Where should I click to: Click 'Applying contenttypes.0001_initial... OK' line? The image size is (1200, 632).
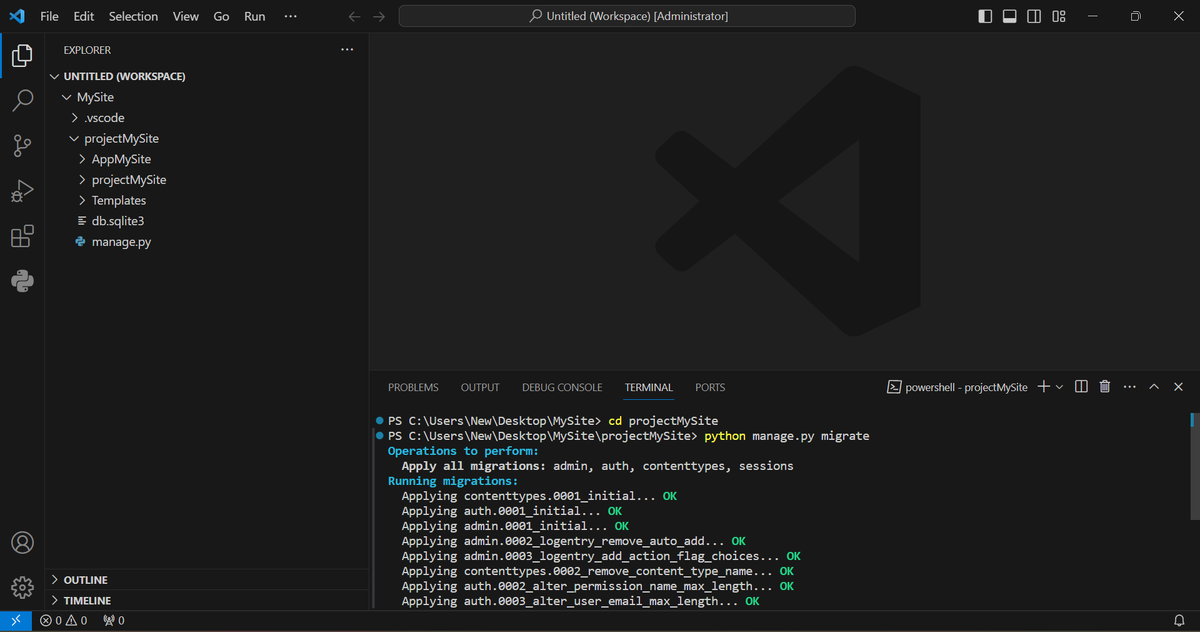coord(539,496)
